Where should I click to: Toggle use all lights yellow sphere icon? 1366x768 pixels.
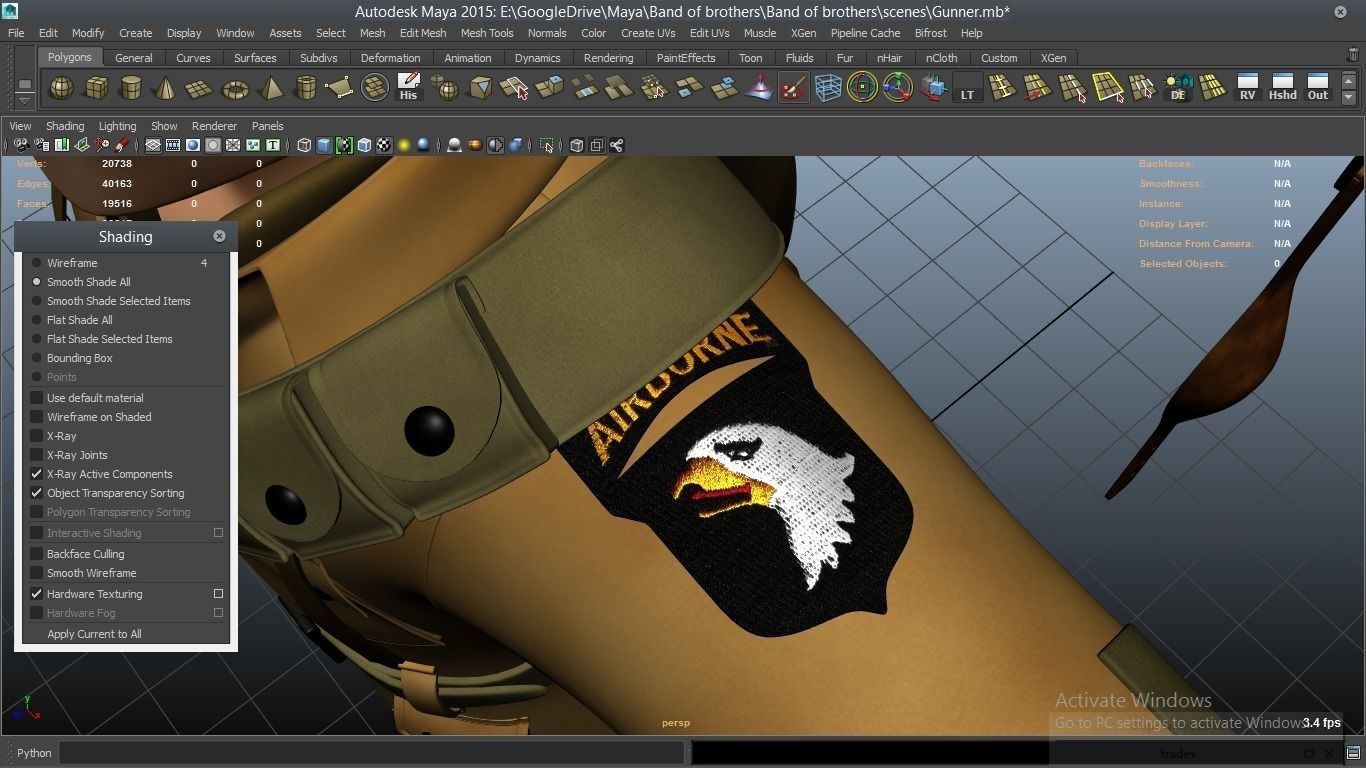404,146
